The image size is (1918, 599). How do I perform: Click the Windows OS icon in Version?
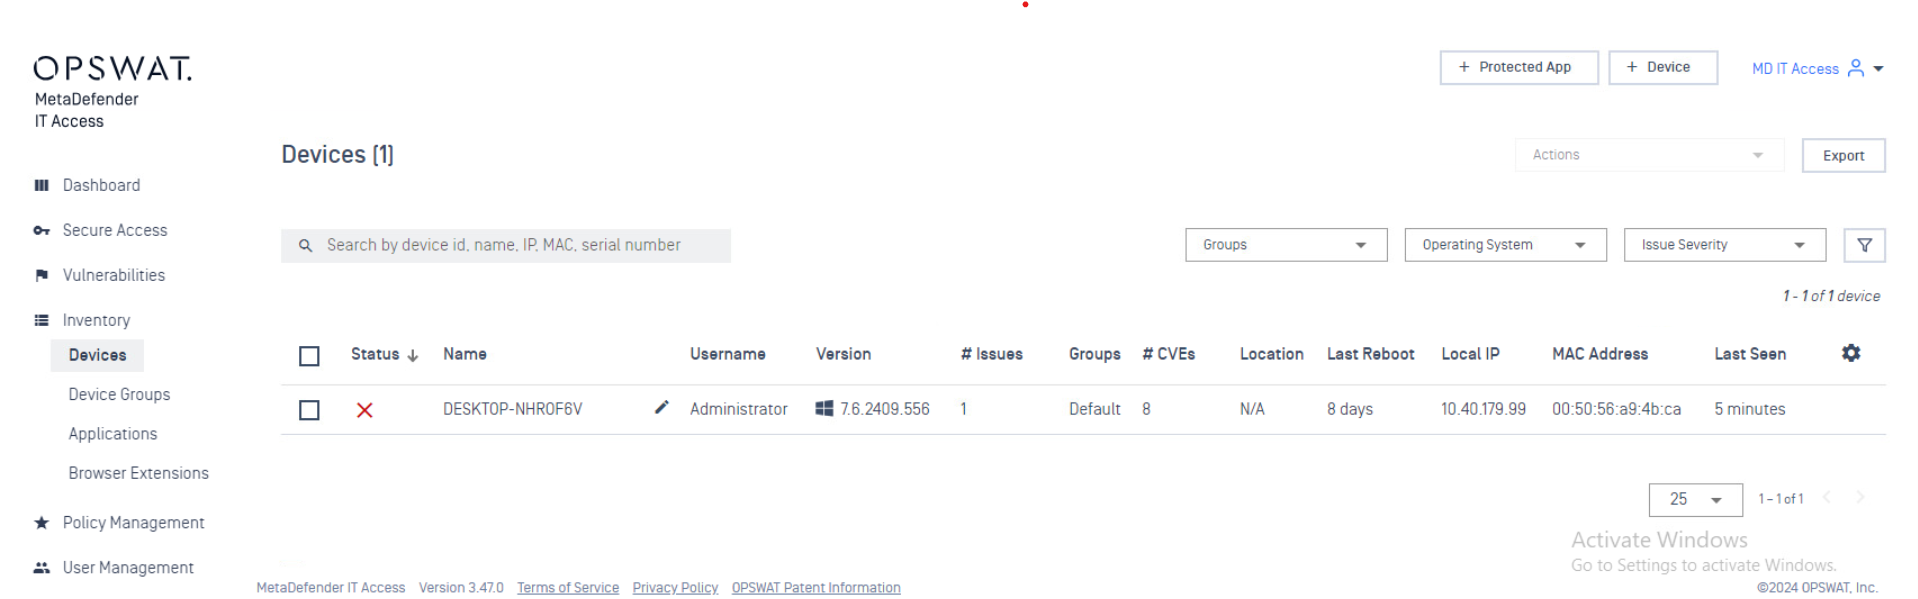[x=824, y=408]
